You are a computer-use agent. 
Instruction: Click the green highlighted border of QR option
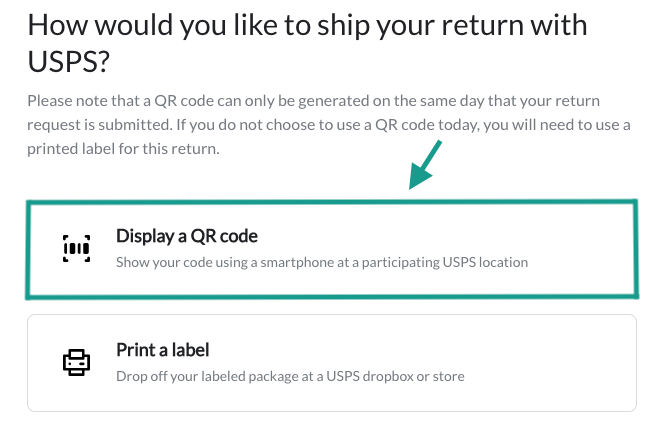pos(332,202)
